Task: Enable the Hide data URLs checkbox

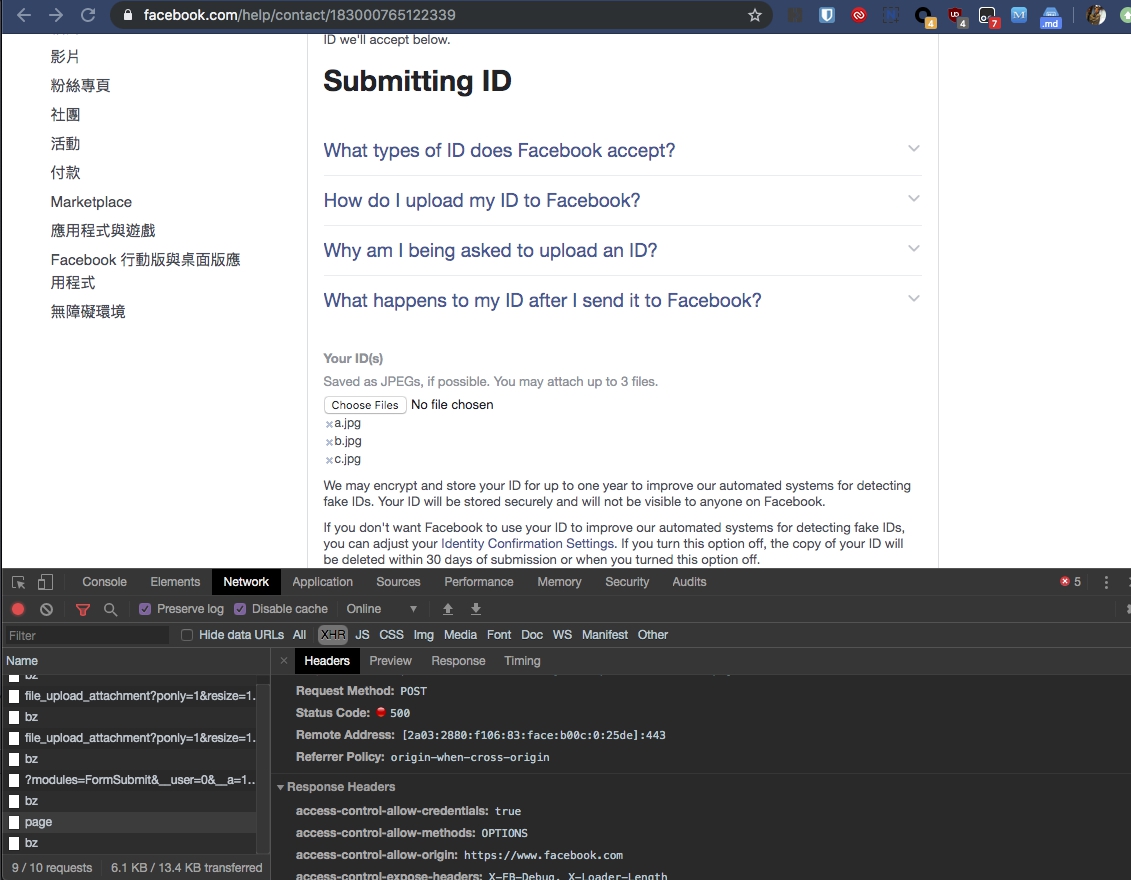Action: point(187,635)
